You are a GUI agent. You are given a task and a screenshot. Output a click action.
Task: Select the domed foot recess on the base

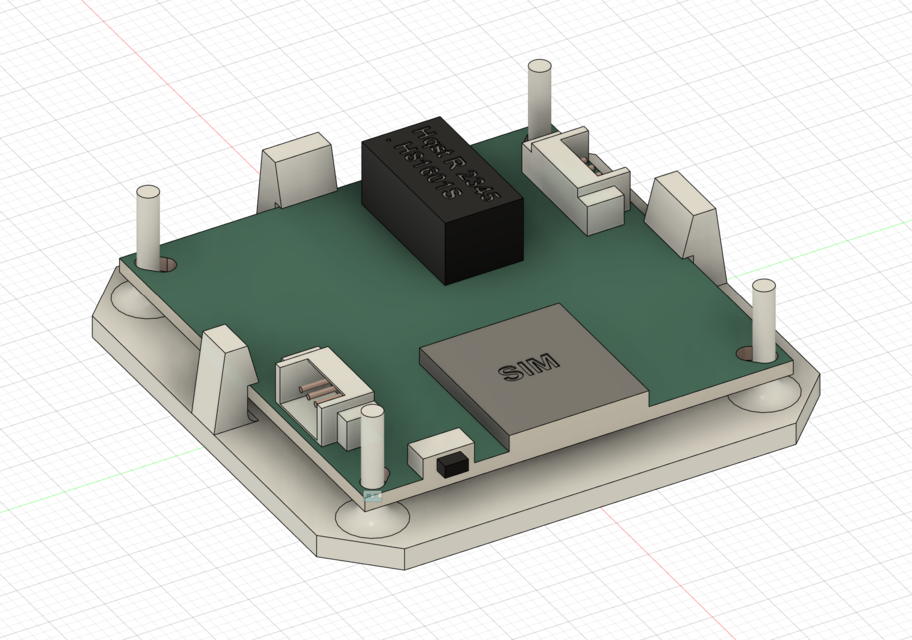[x=370, y=520]
